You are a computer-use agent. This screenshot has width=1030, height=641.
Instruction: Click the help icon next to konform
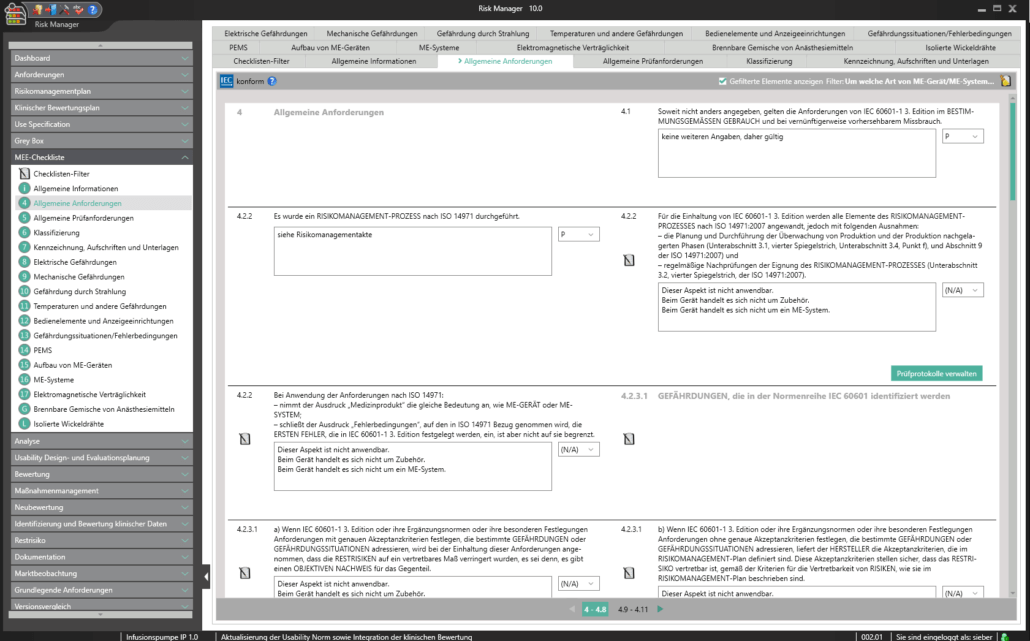272,81
